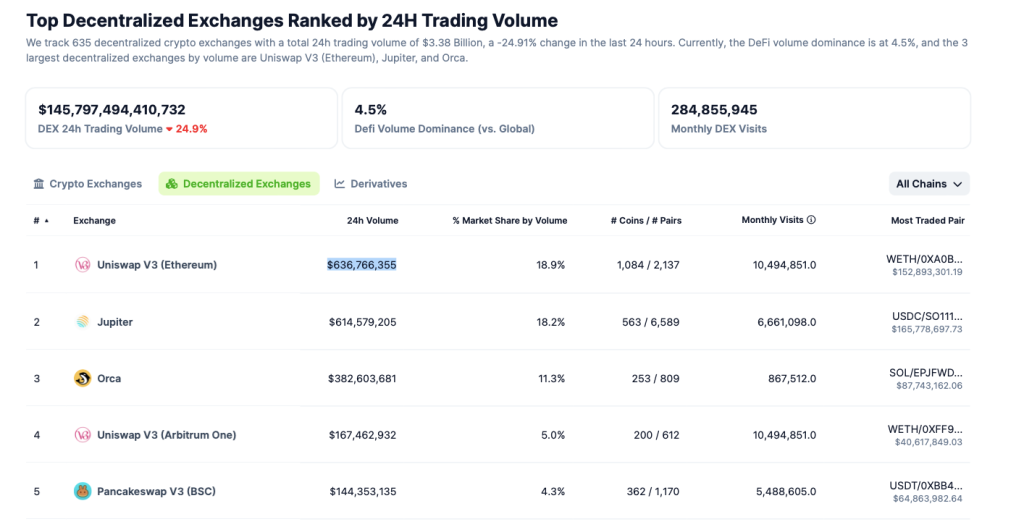Click the $165,778,697.73 pair volume value
The width and height of the screenshot is (1024, 527).
(x=927, y=329)
